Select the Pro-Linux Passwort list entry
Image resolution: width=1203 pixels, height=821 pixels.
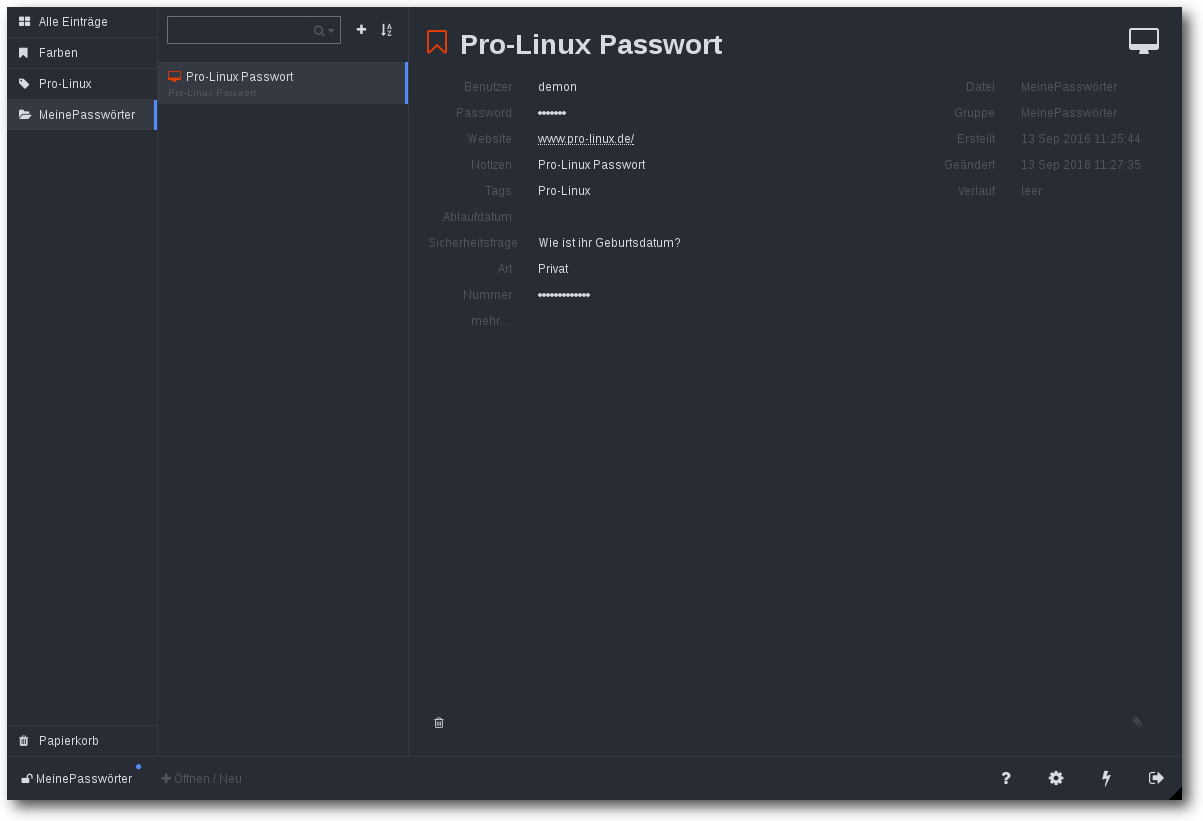282,83
